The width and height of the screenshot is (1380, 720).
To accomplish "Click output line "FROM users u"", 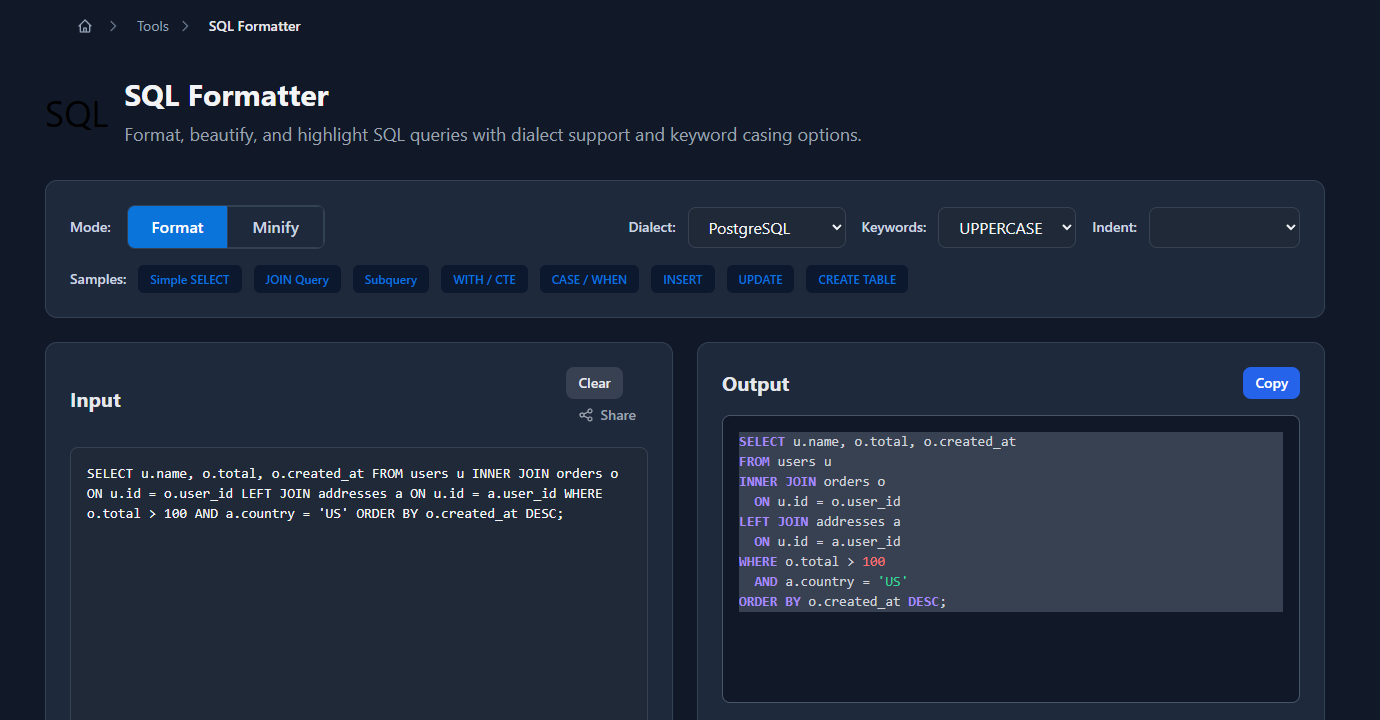I will click(785, 461).
